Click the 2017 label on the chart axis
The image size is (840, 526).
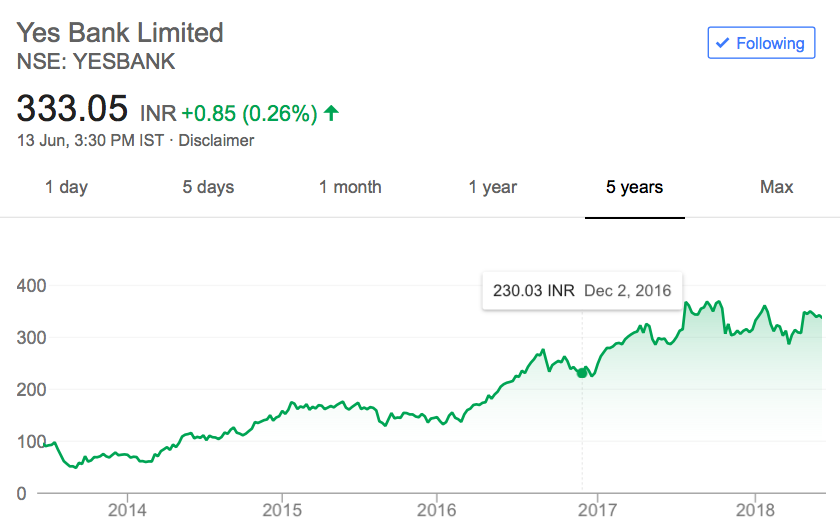(x=597, y=508)
